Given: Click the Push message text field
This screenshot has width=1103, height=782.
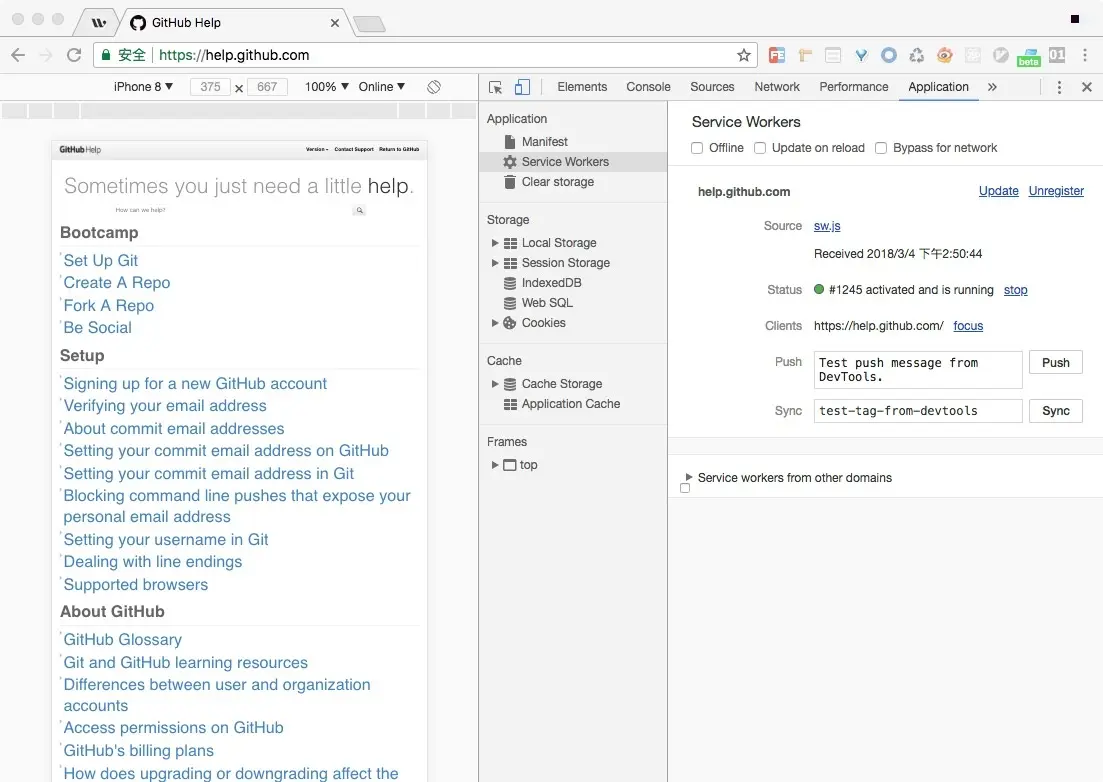Looking at the screenshot, I should point(917,370).
